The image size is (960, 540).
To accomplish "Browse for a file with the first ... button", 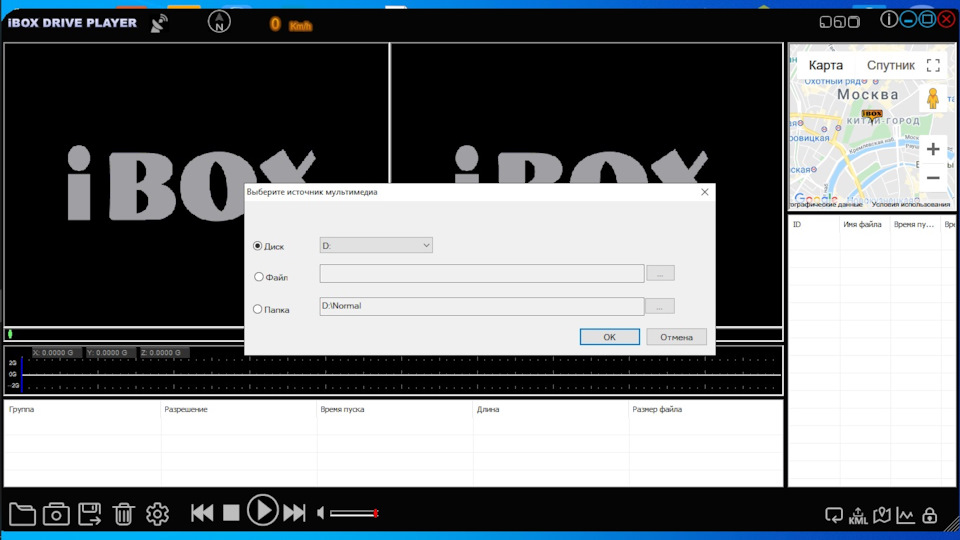I will 660,274.
